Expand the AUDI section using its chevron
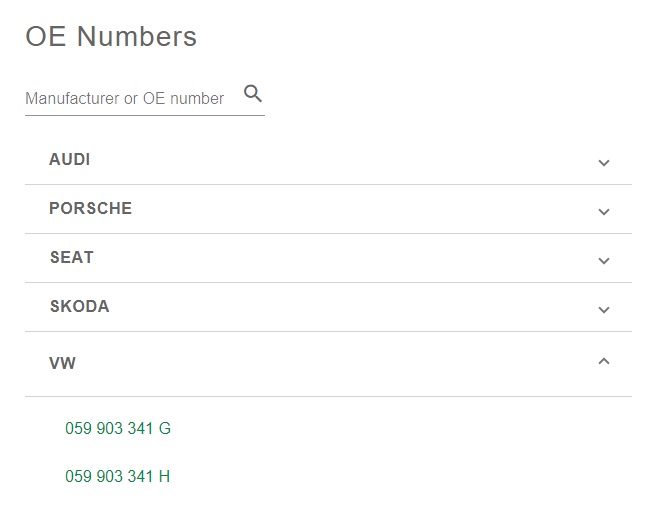 pos(604,162)
